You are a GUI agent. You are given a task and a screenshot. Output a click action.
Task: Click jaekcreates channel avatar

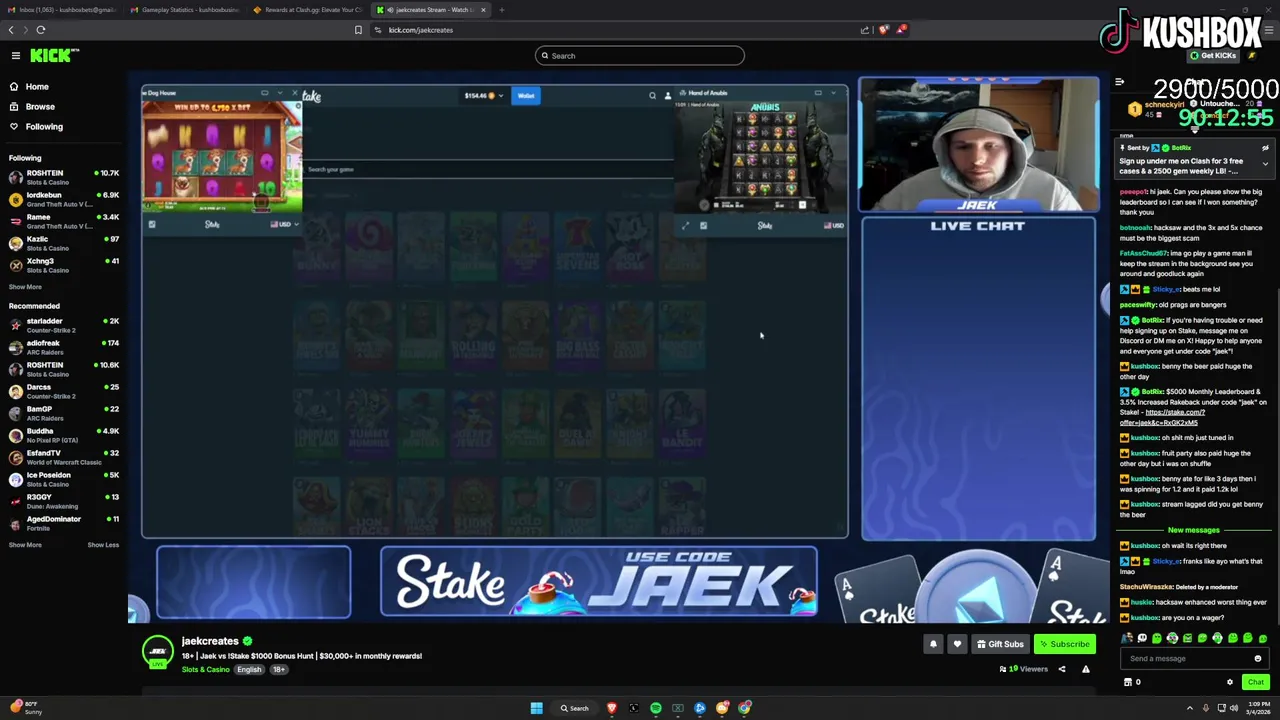coord(157,652)
